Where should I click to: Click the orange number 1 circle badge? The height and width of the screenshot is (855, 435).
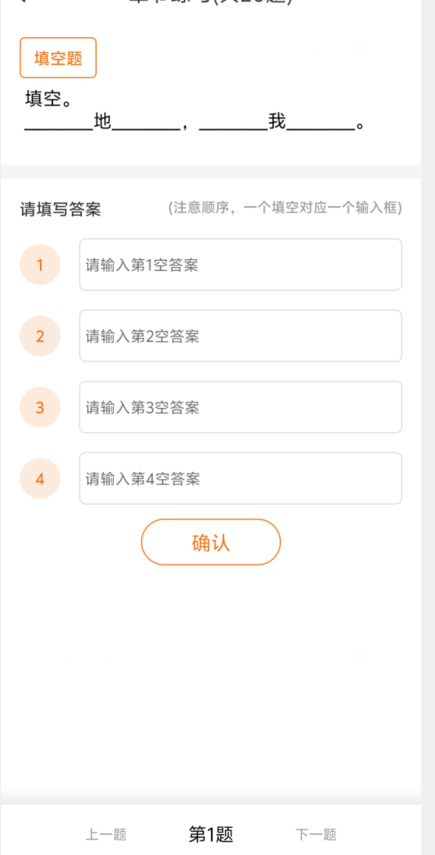pos(40,265)
